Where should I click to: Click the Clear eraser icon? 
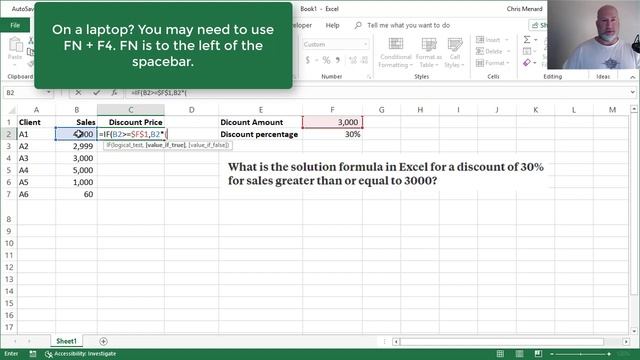pos(527,62)
